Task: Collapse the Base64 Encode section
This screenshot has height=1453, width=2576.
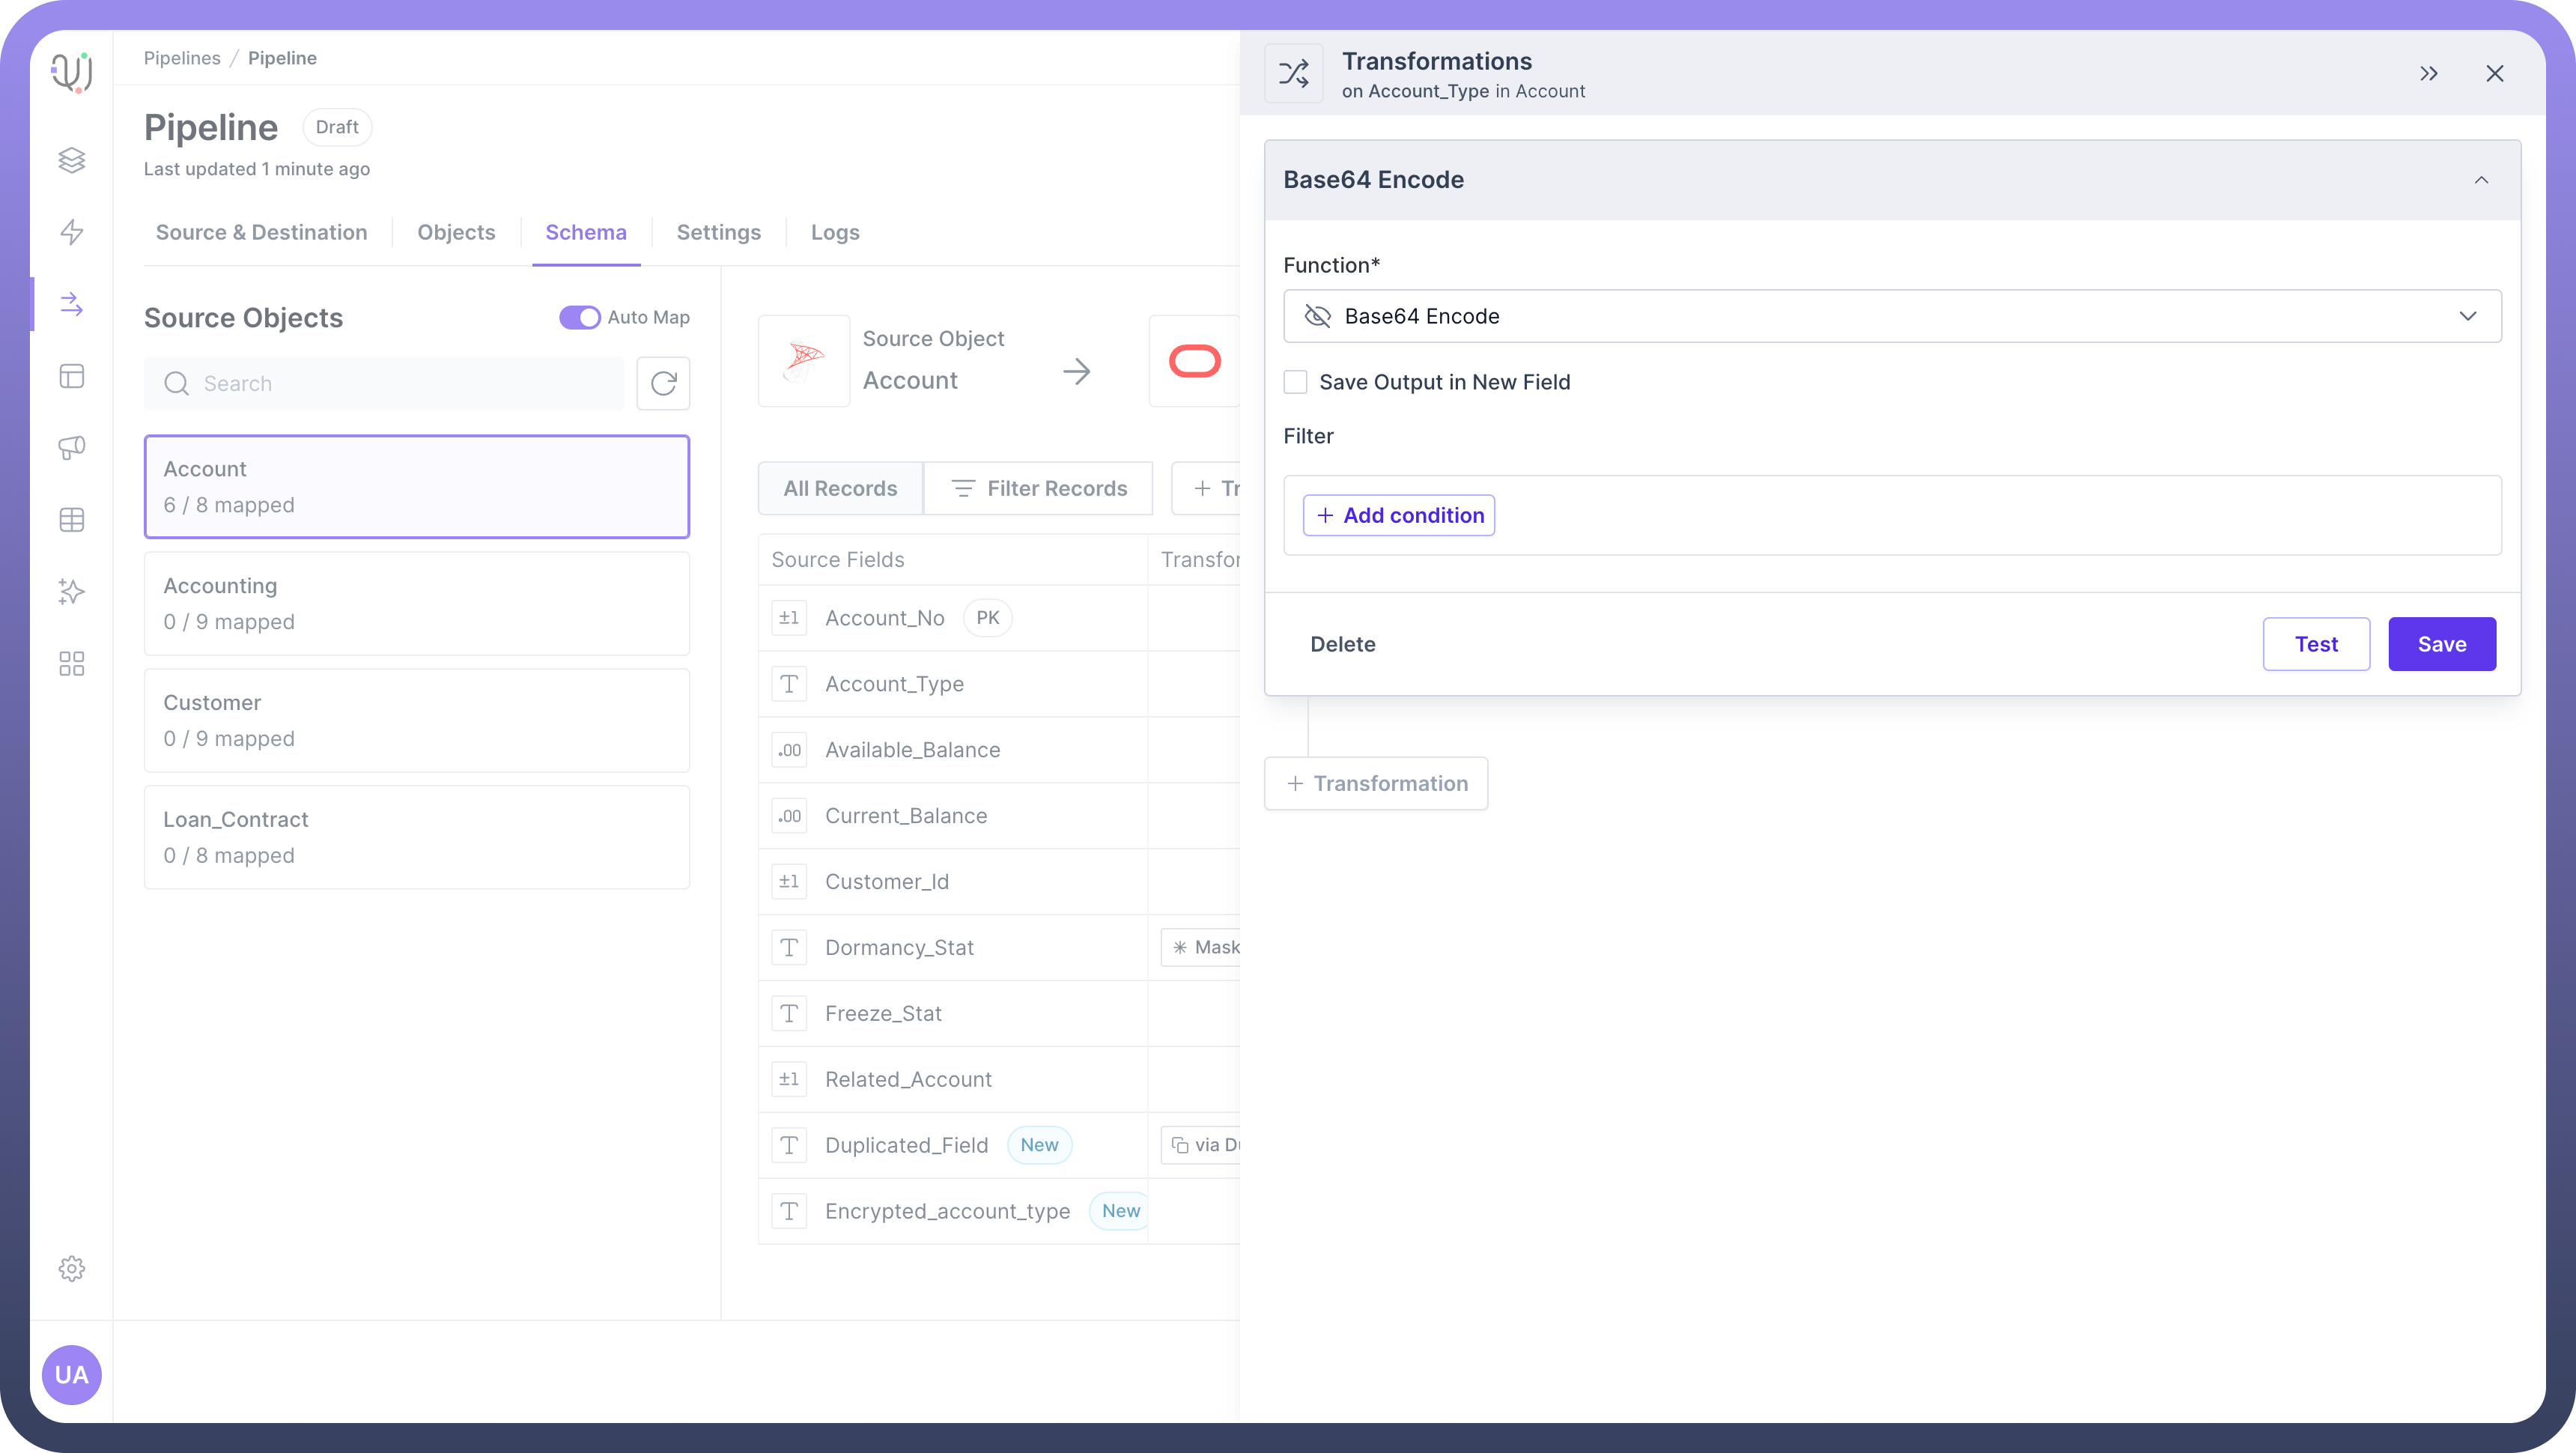Action: (2480, 180)
